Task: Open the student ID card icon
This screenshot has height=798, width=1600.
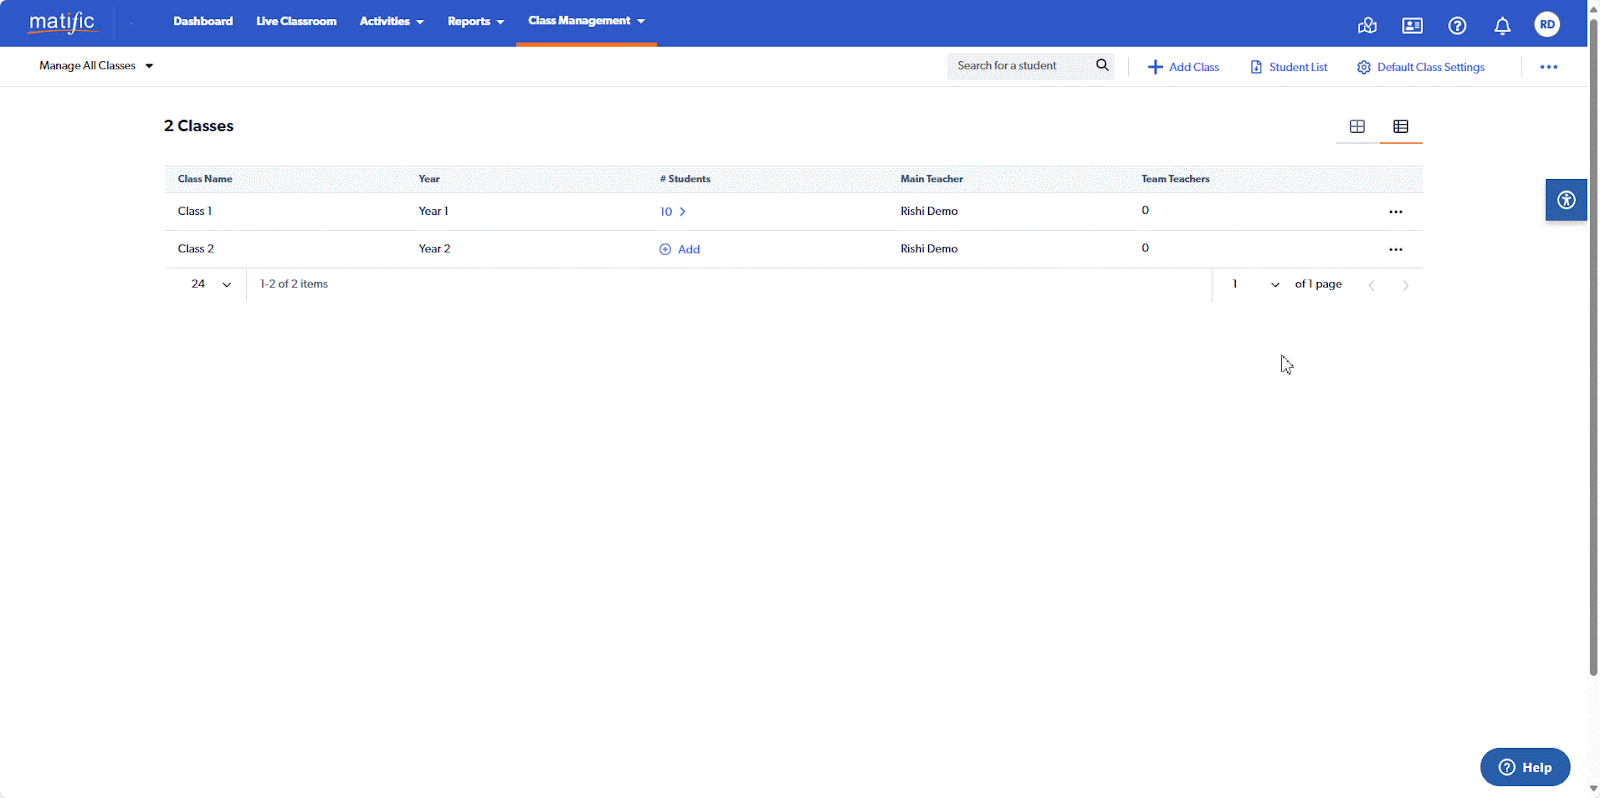Action: [1412, 26]
